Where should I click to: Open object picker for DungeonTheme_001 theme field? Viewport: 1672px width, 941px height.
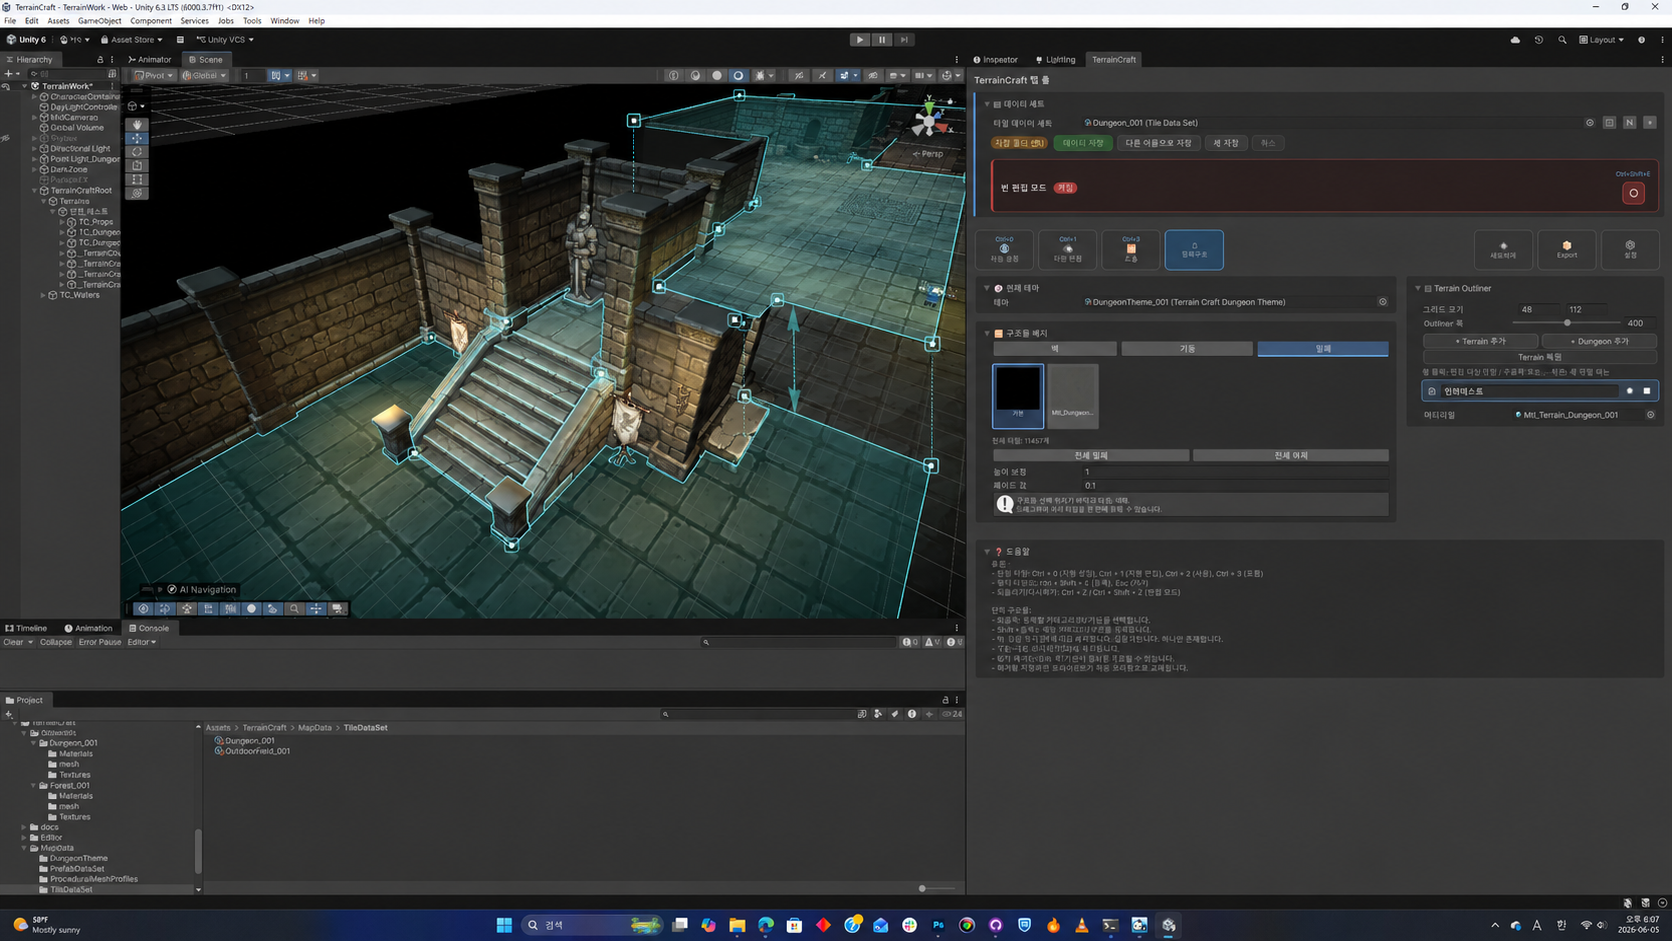1382,302
